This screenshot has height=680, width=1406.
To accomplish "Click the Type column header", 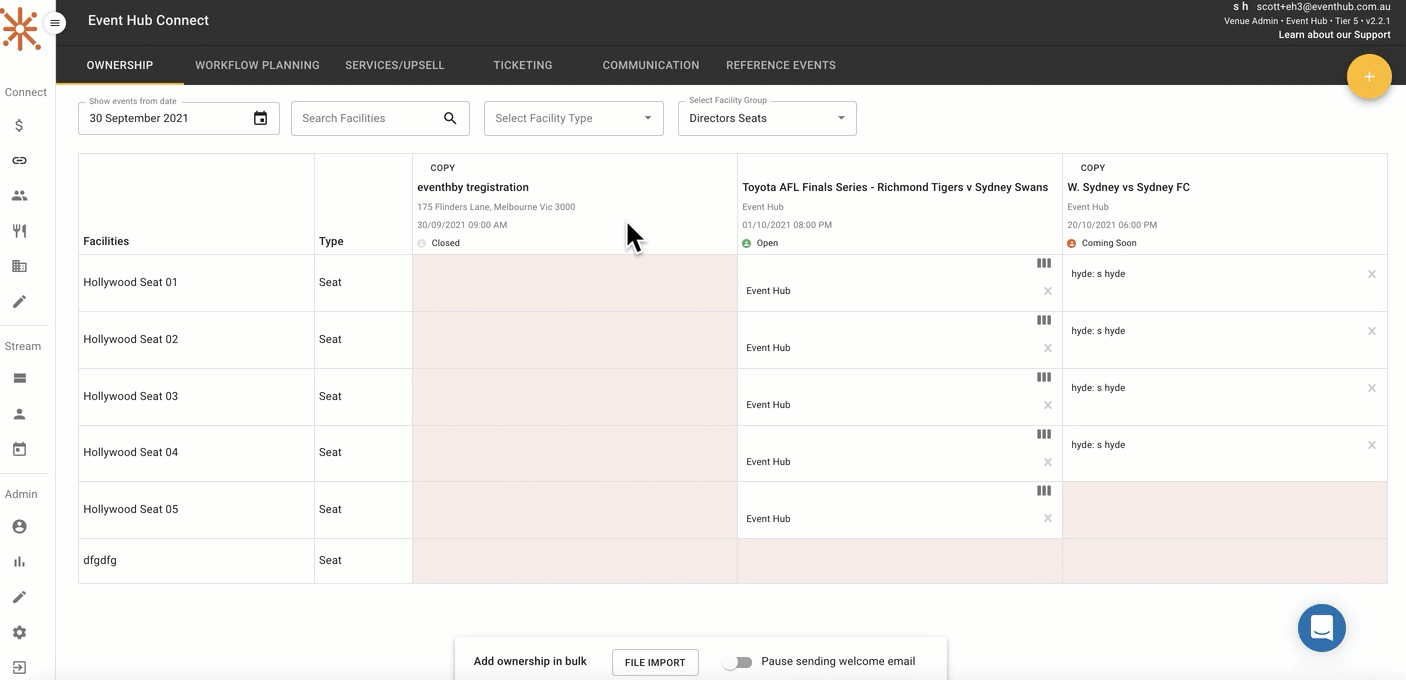I will pos(331,241).
